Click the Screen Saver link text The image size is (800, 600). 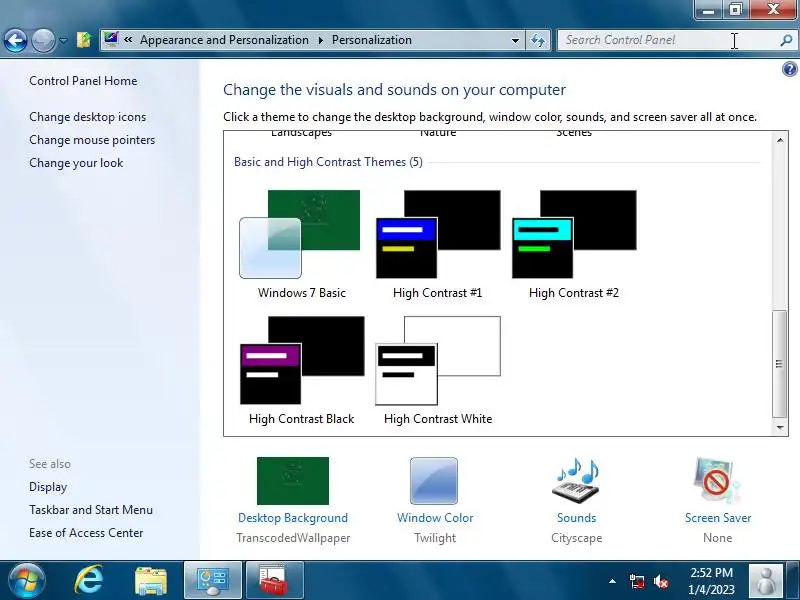[718, 518]
